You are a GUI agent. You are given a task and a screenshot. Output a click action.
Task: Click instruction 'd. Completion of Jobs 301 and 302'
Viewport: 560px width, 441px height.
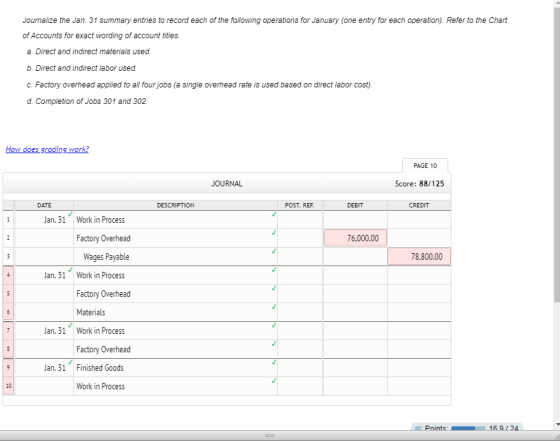(x=87, y=101)
